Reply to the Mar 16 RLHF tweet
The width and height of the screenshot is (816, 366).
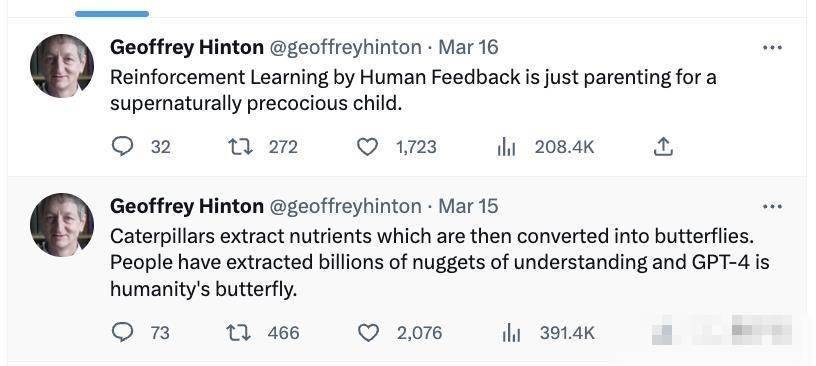tap(122, 147)
